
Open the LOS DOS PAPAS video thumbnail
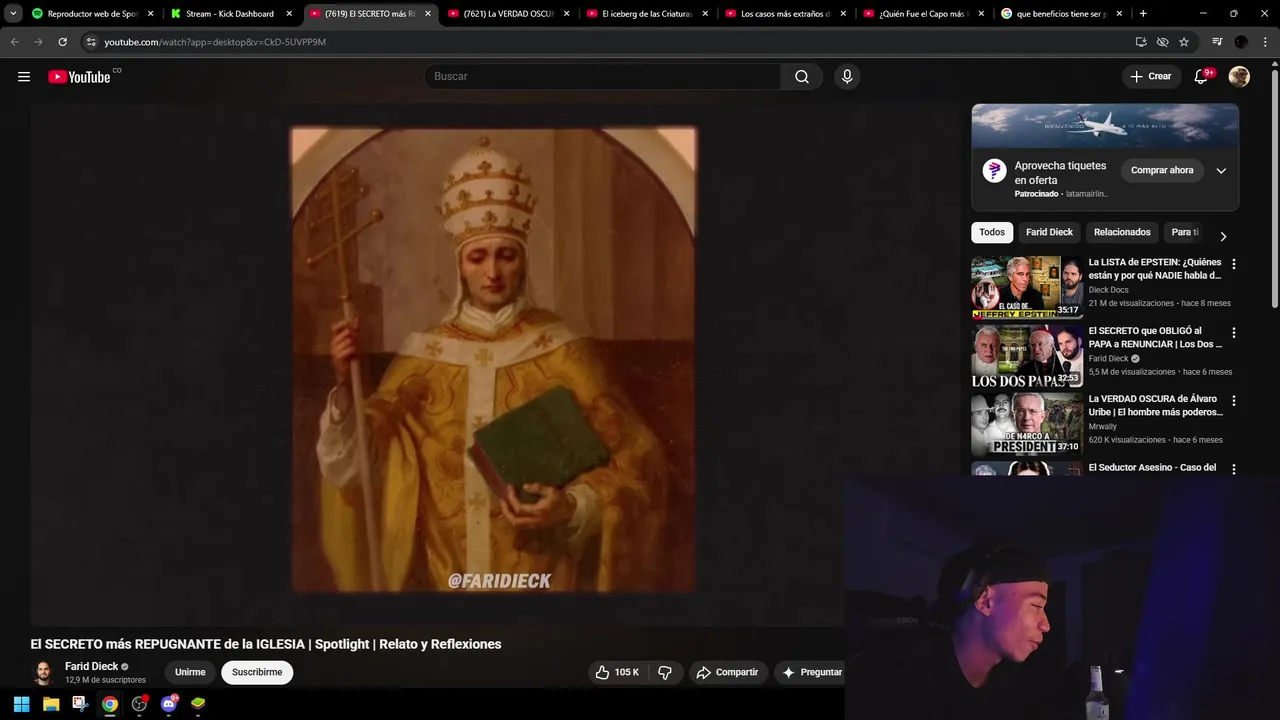click(1027, 355)
